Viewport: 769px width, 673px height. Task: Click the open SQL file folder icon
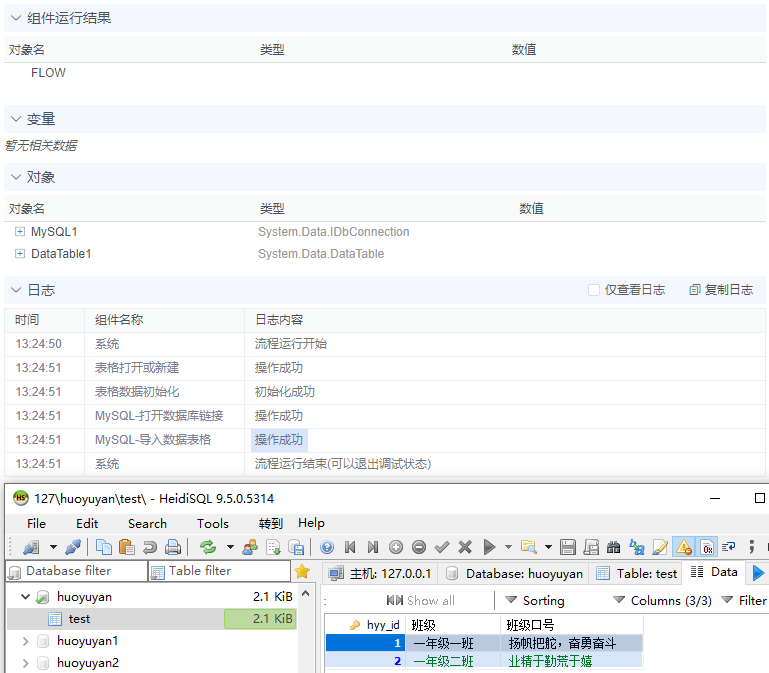[529, 547]
